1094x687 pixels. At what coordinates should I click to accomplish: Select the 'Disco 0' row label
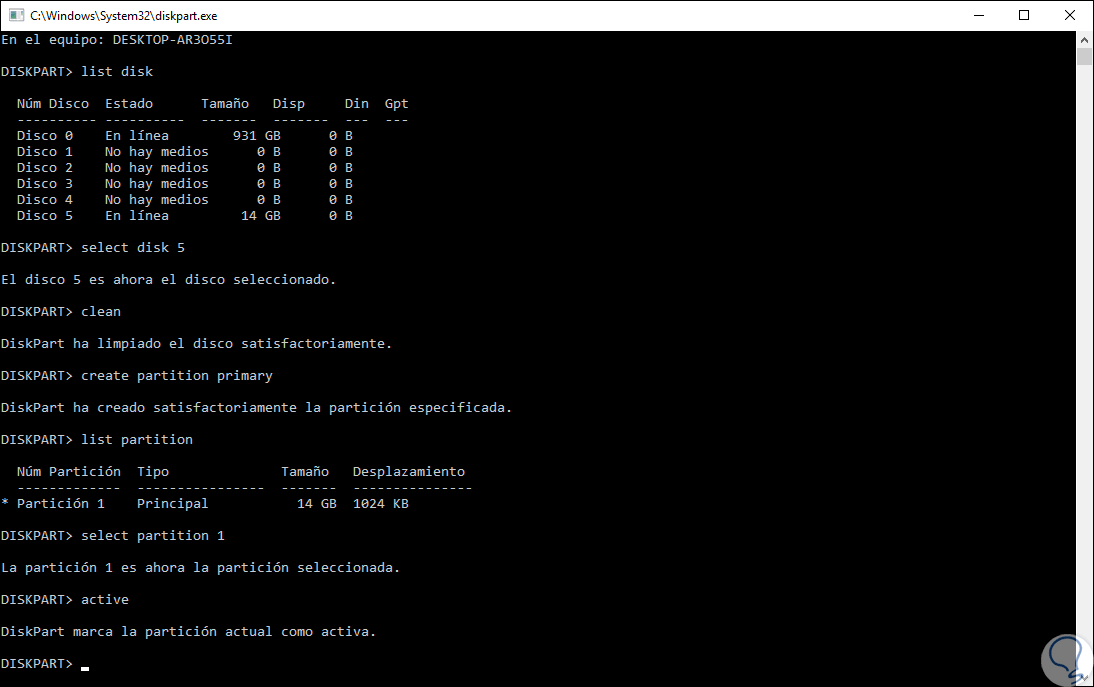(x=45, y=136)
